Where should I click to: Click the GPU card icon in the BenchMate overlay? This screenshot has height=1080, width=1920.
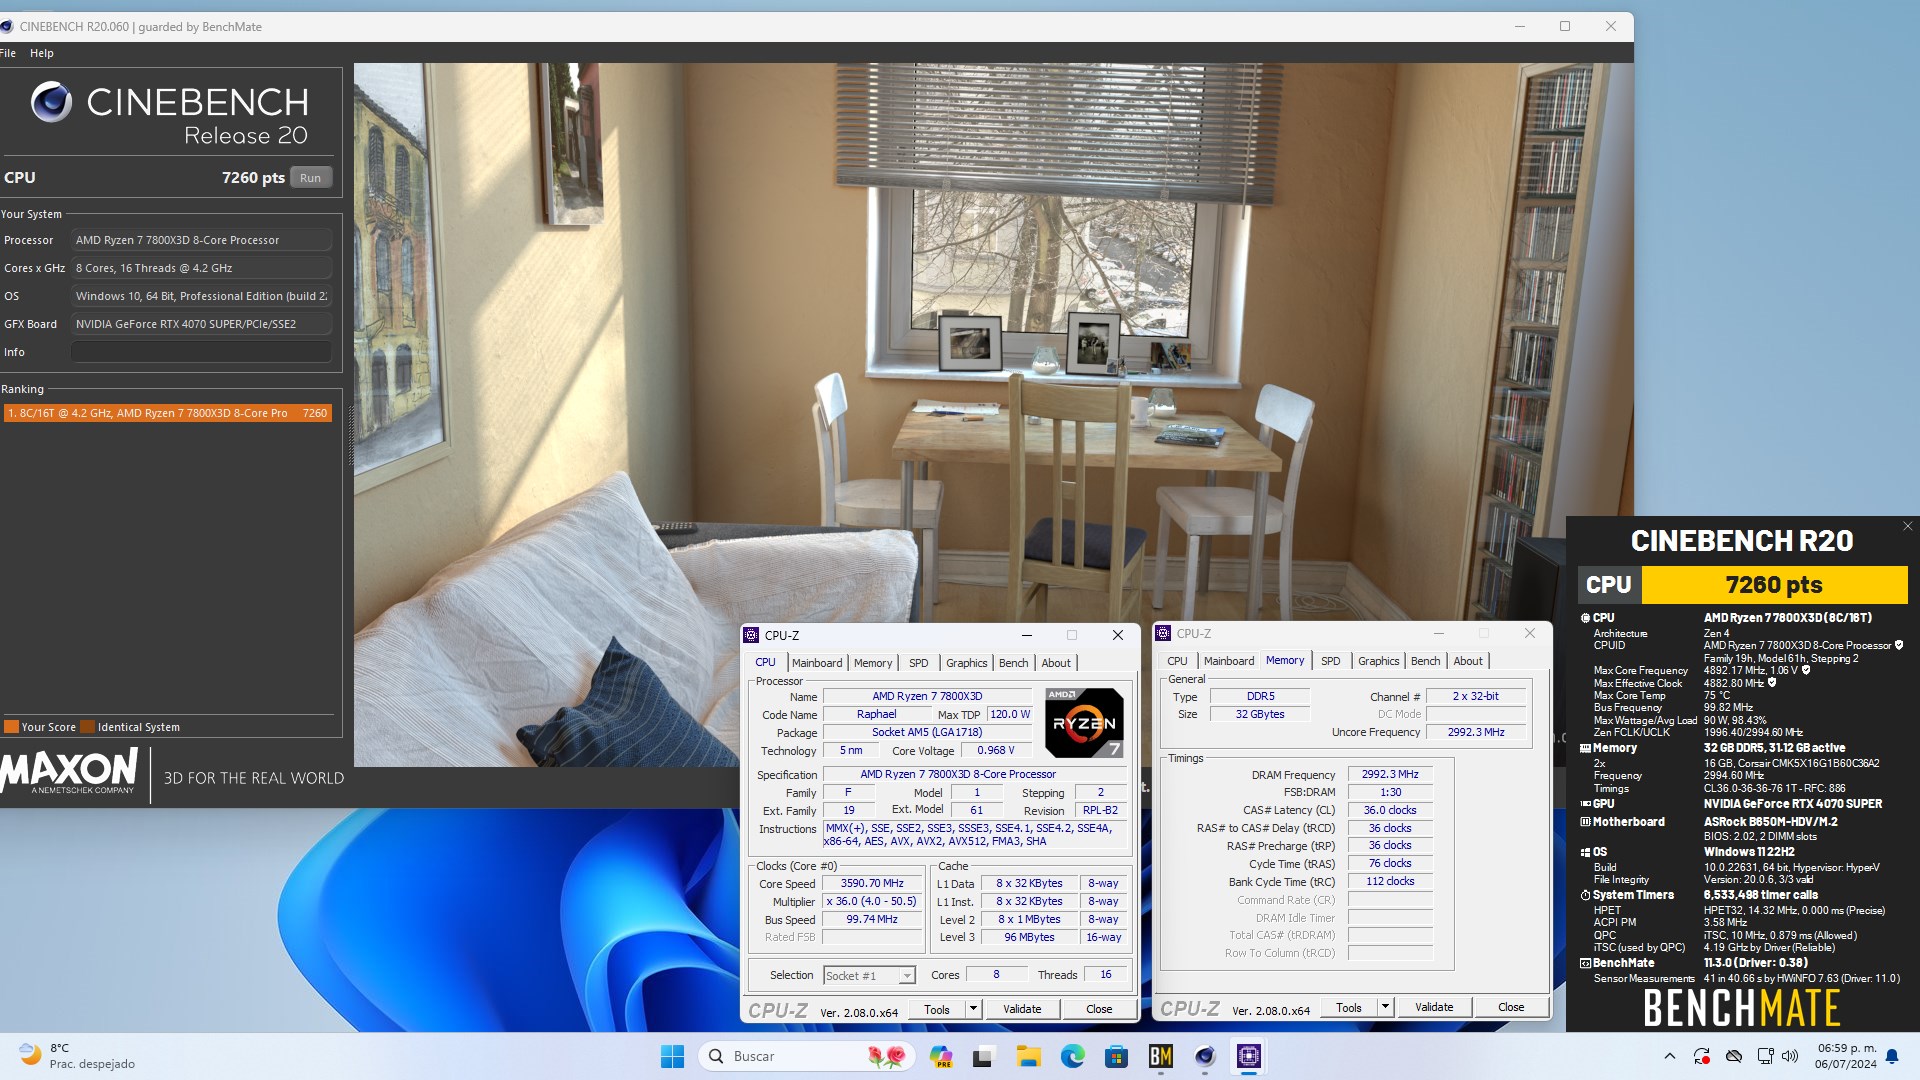(x=1585, y=804)
